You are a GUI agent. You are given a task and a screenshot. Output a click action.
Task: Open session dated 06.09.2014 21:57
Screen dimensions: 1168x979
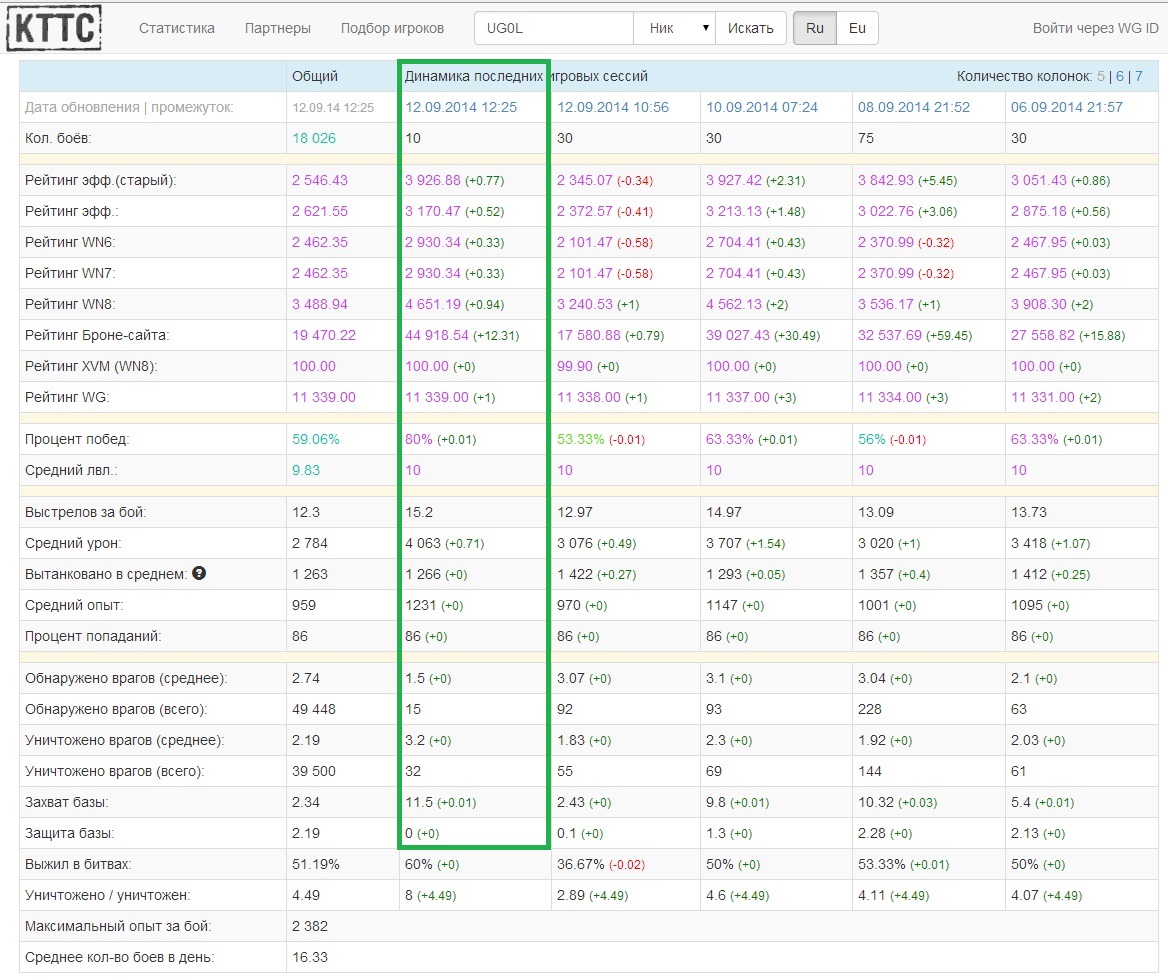[1067, 107]
